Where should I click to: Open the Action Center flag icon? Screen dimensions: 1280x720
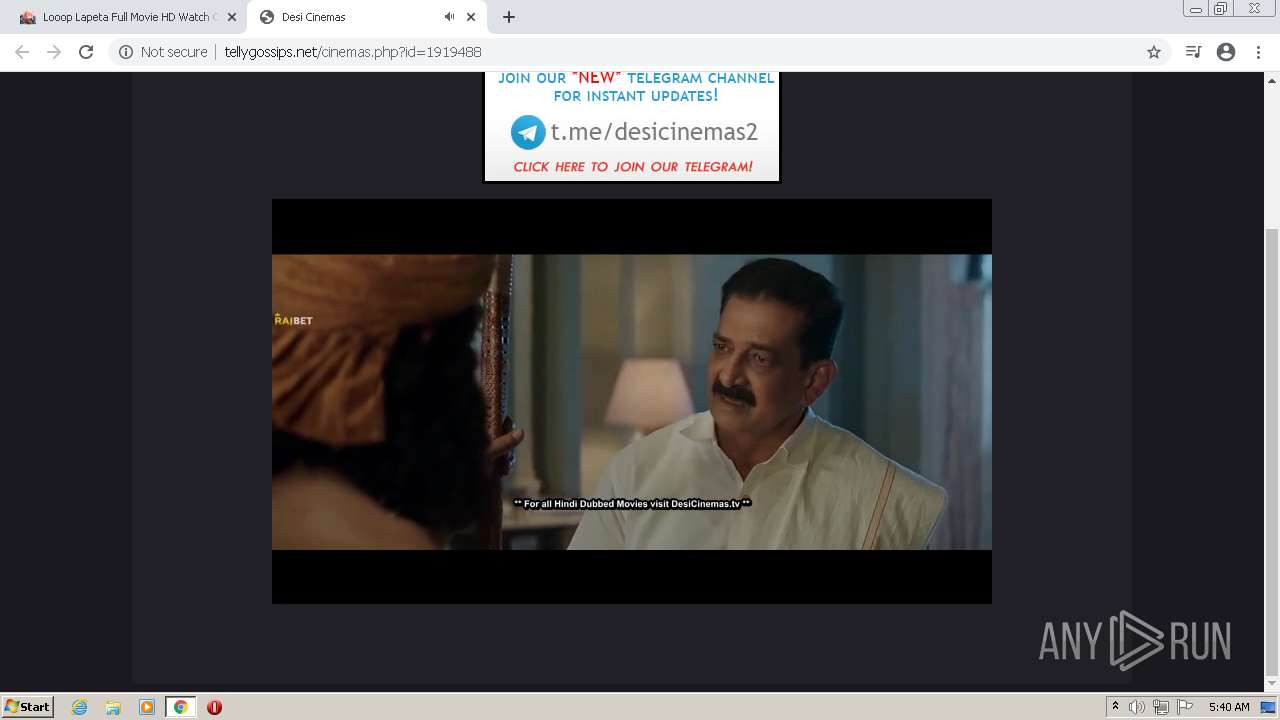1185,707
